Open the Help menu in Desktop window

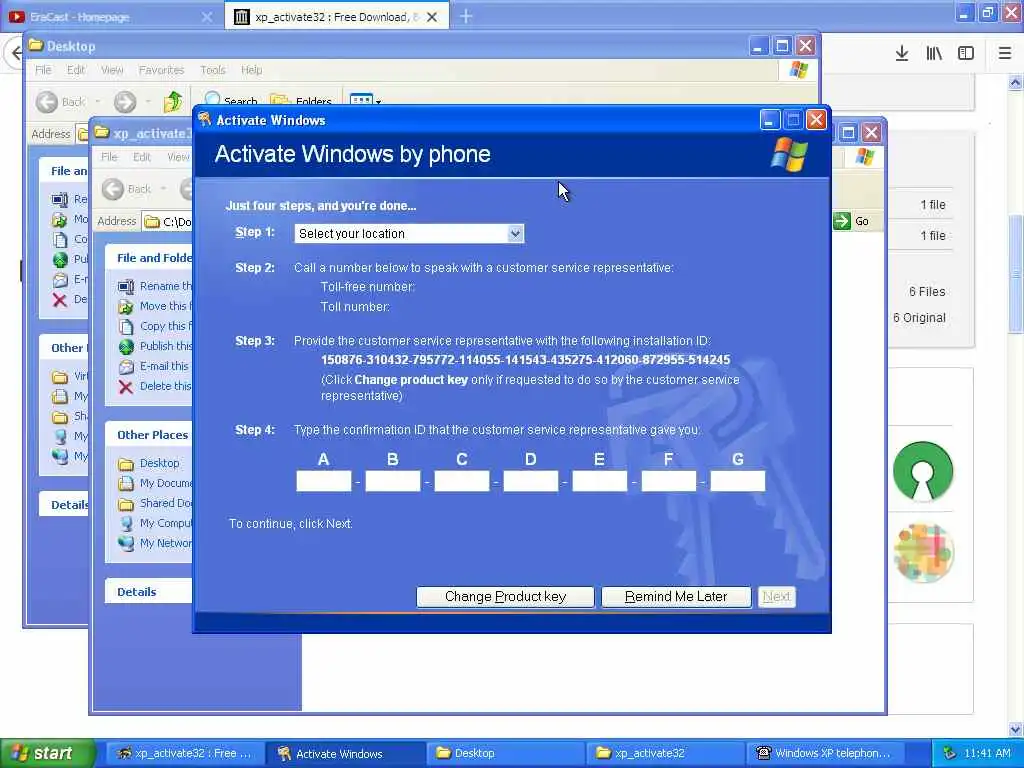click(x=251, y=70)
